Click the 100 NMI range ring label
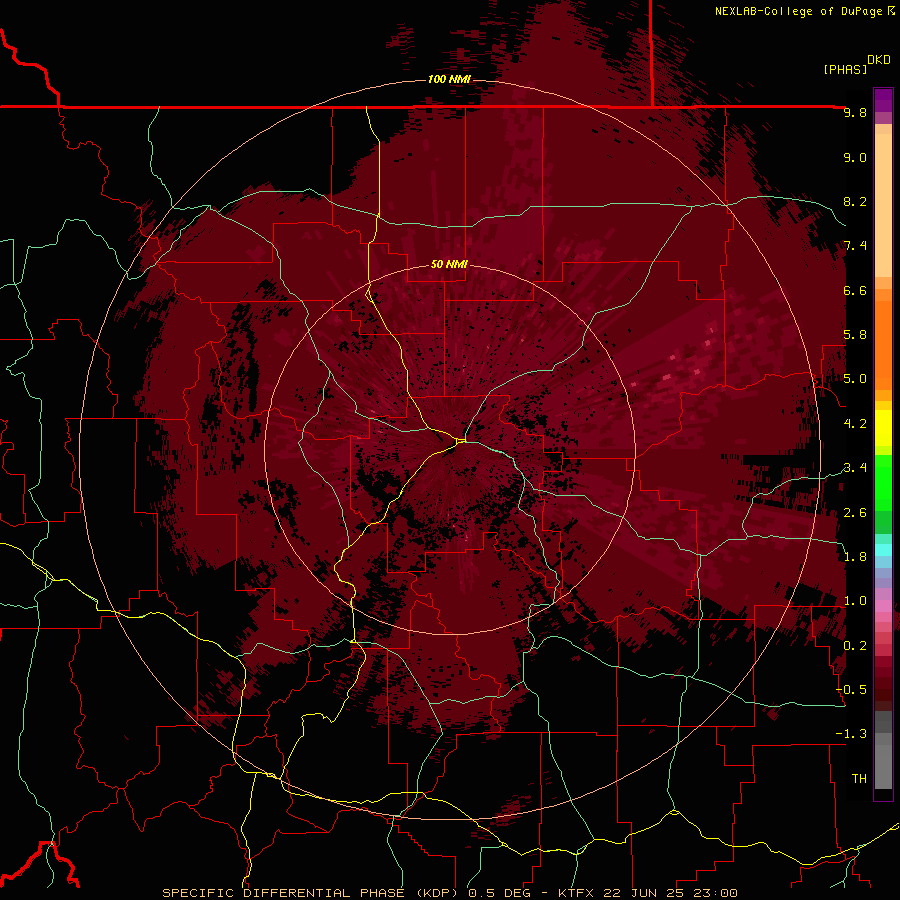The width and height of the screenshot is (900, 900). point(449,79)
